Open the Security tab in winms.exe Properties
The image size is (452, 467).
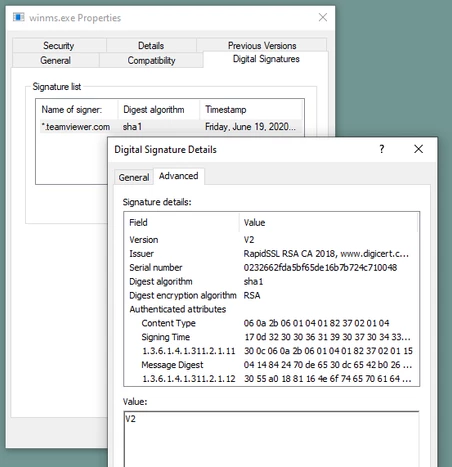click(59, 45)
